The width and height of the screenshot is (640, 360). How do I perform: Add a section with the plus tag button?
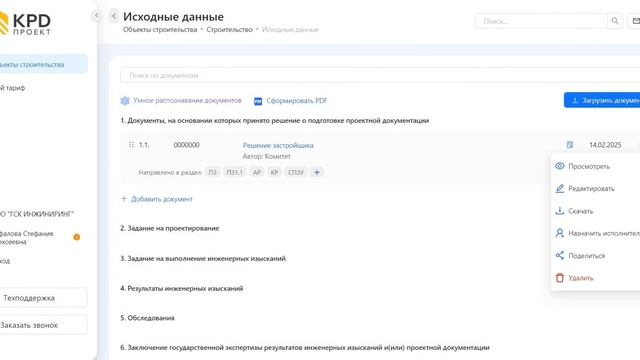(317, 172)
